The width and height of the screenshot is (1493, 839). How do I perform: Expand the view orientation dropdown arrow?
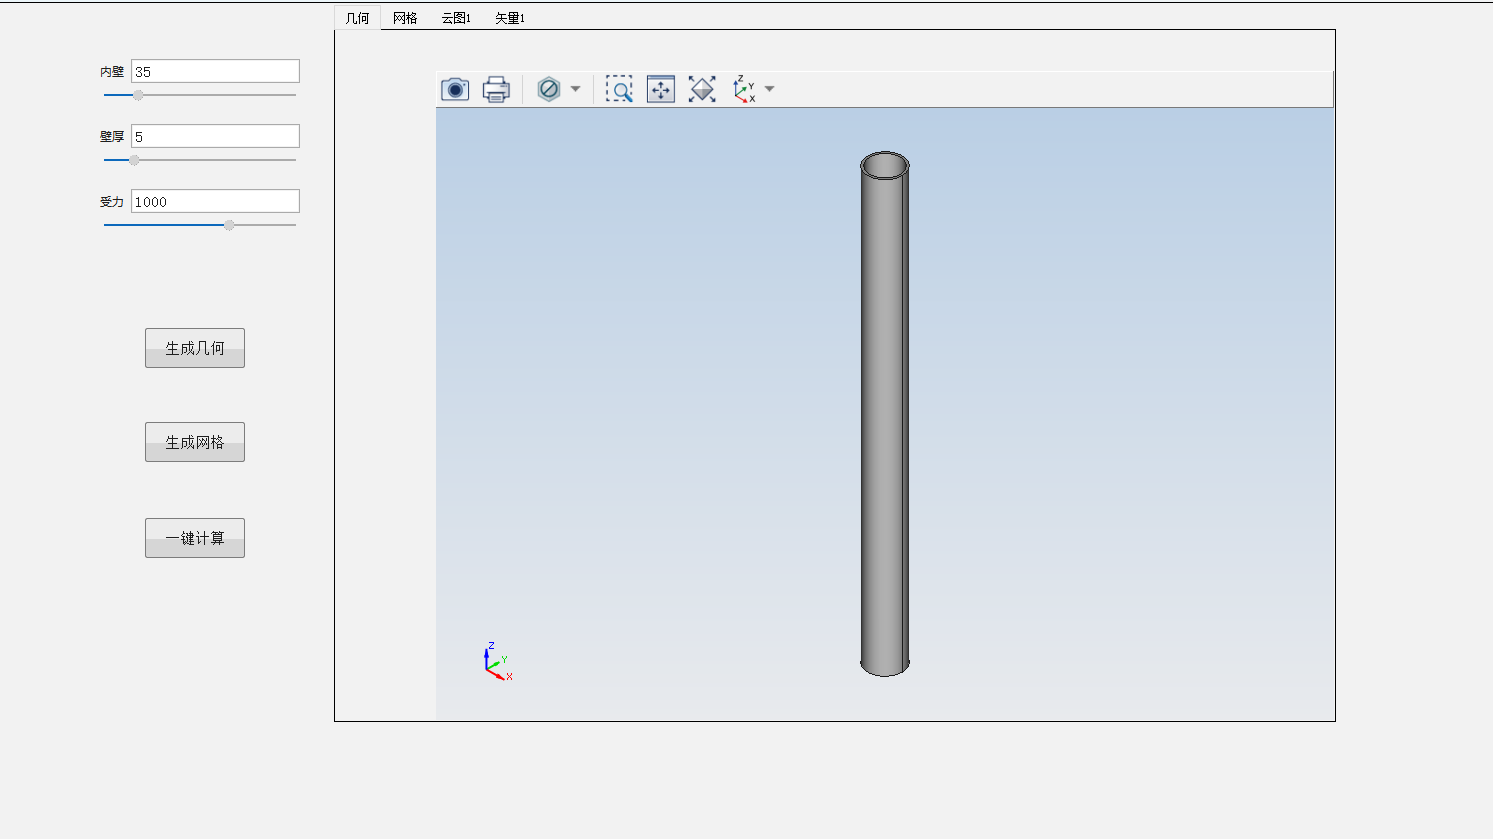[769, 89]
